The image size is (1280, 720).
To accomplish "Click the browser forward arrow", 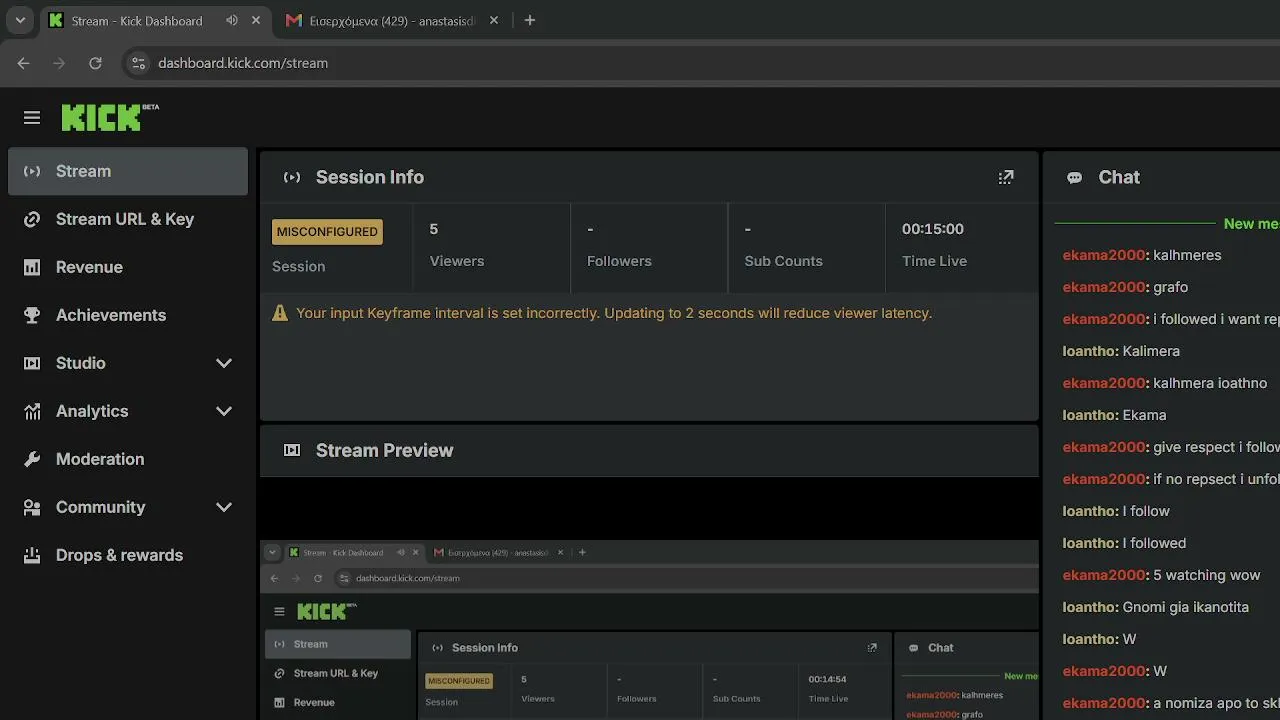I will [x=59, y=63].
